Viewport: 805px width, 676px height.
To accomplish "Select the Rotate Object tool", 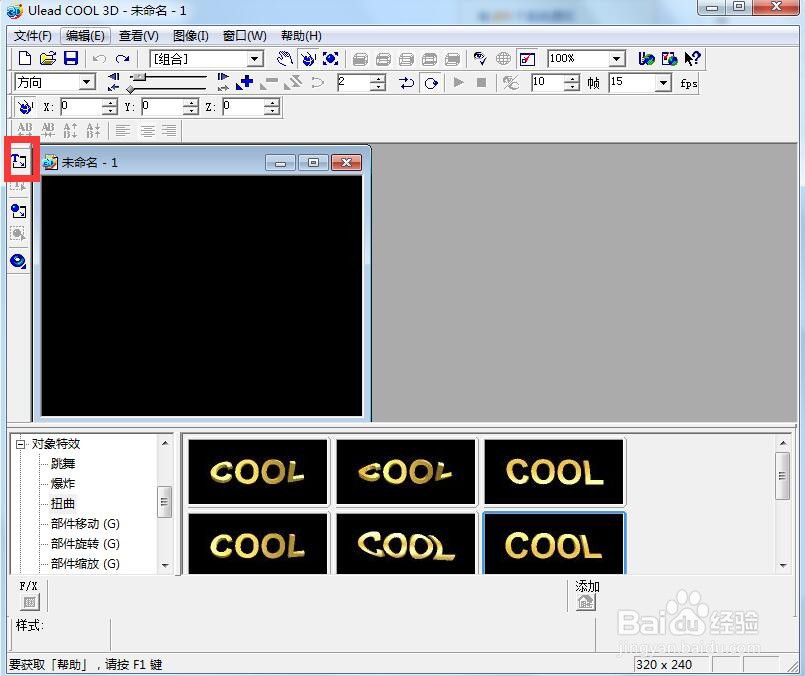I will (308, 59).
